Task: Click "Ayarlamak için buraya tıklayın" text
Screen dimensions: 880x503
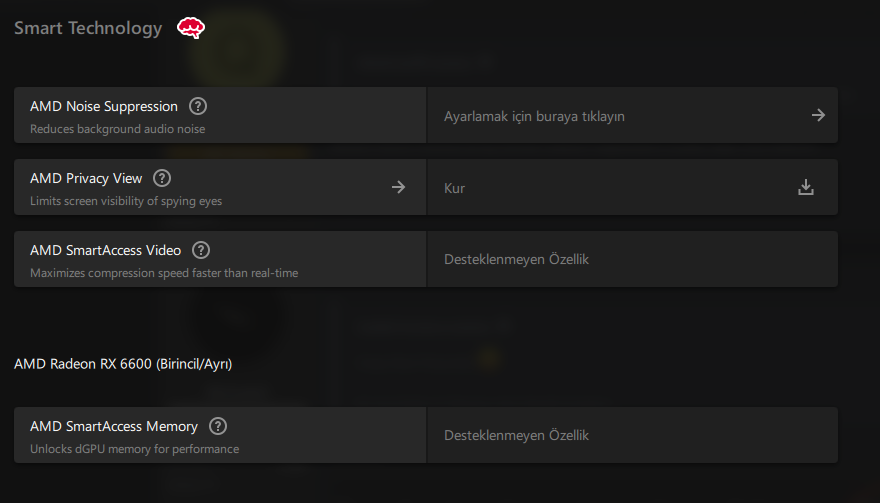Action: point(534,116)
